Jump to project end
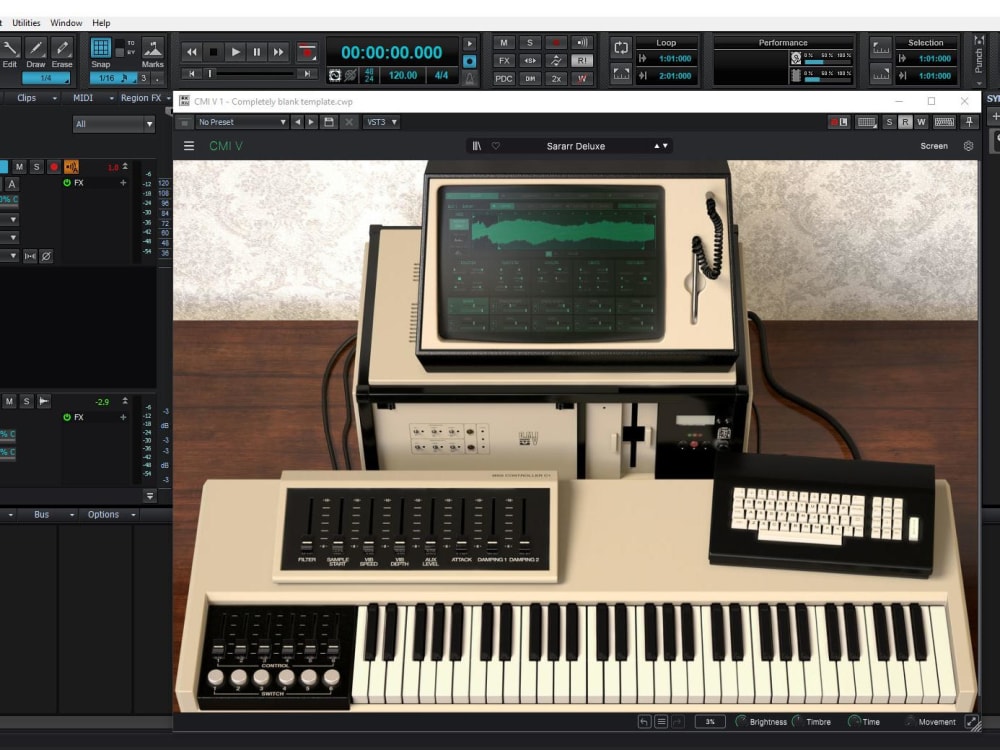Viewport: 1000px width, 750px height. tap(307, 74)
